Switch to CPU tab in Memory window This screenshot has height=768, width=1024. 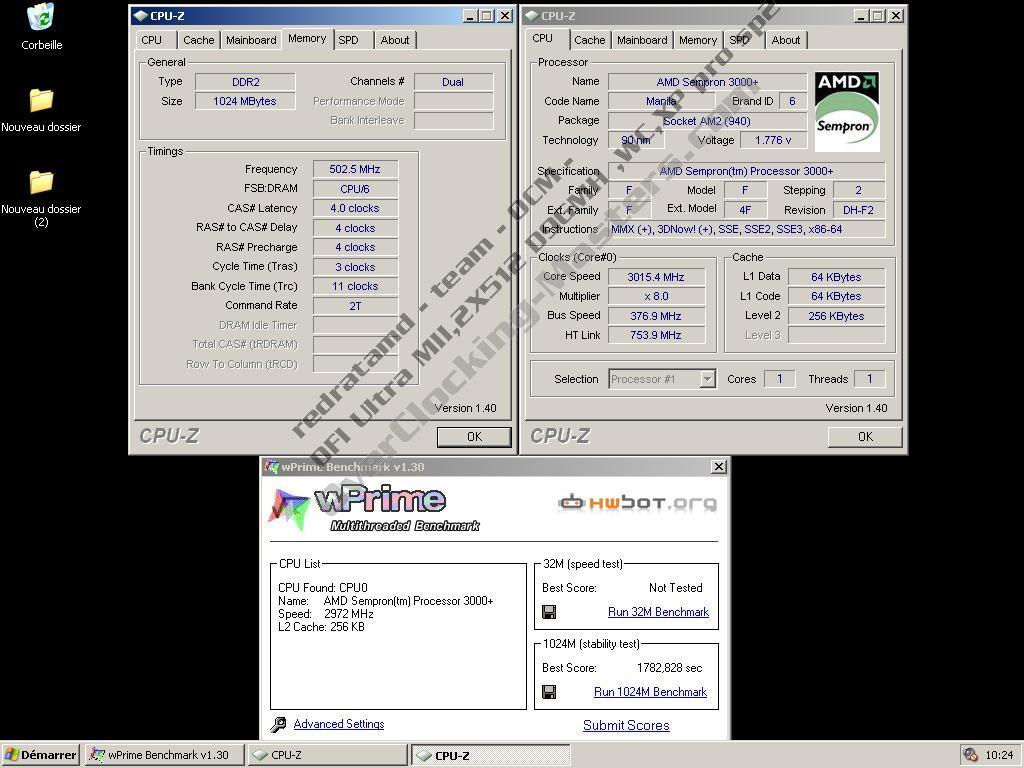point(152,40)
